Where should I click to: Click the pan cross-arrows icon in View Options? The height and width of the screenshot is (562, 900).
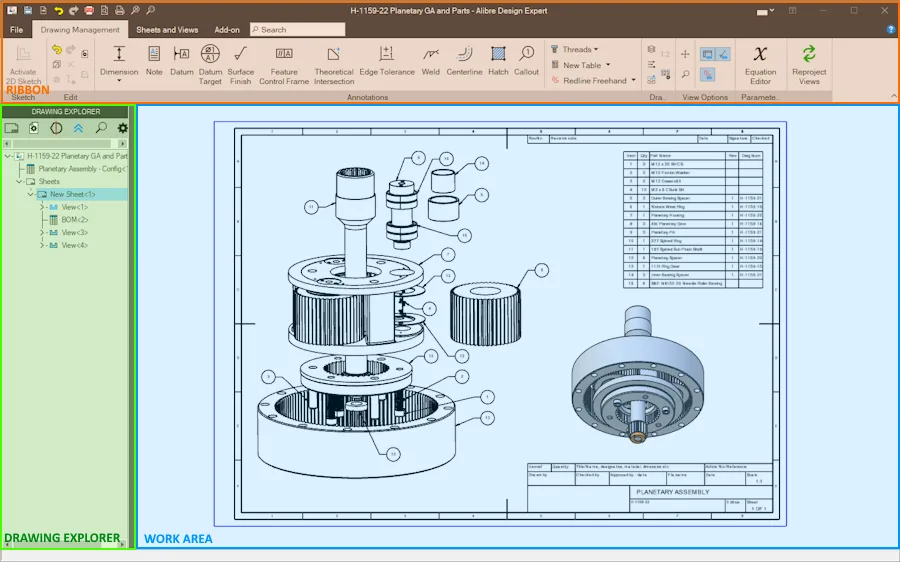(685, 54)
